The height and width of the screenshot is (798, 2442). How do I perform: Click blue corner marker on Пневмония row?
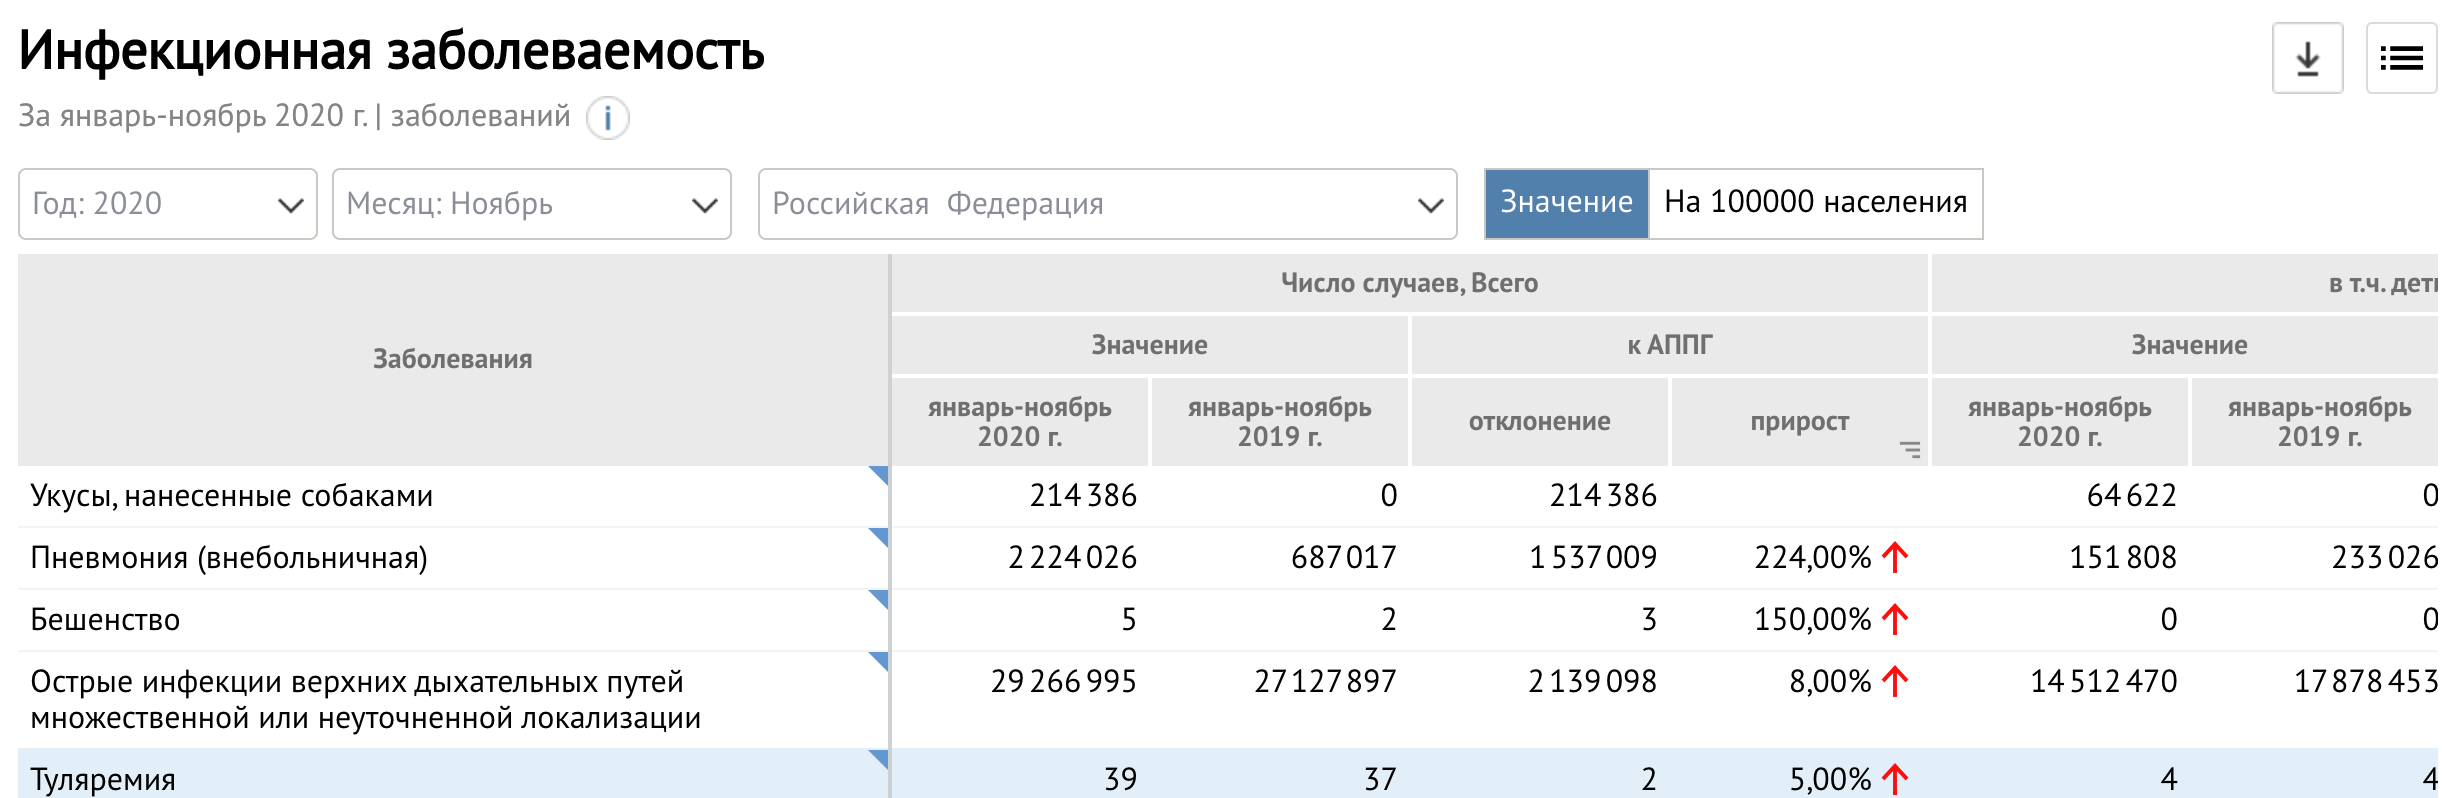(x=880, y=536)
